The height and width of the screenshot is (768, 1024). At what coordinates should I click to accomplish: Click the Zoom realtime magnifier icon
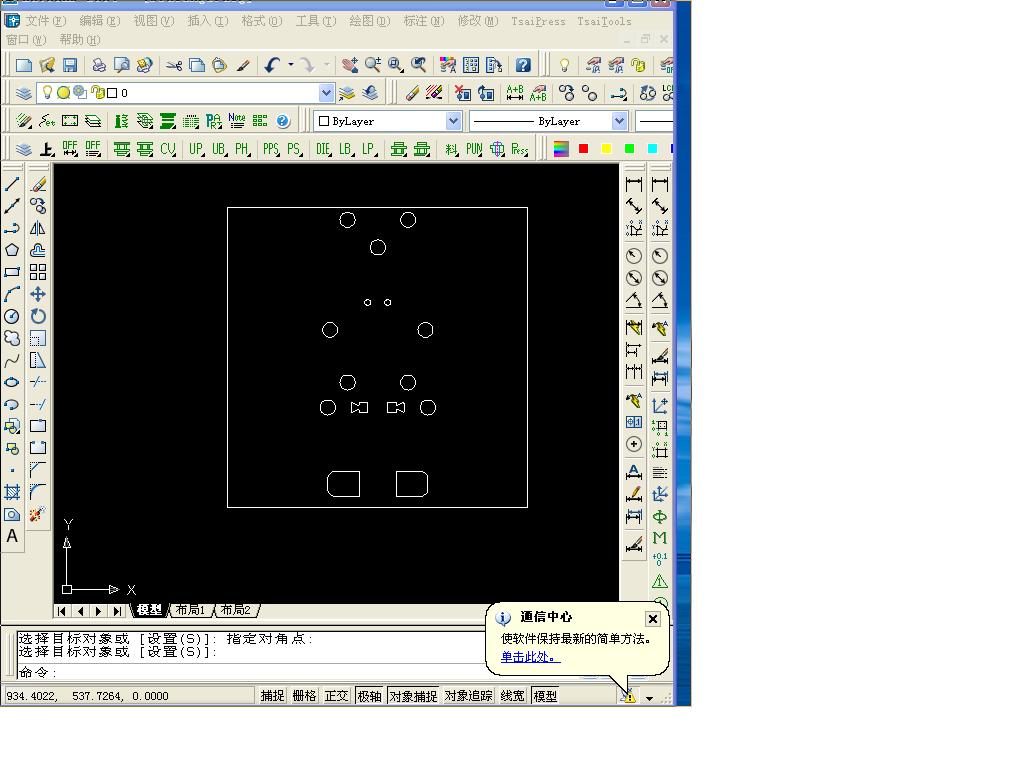pyautogui.click(x=373, y=65)
